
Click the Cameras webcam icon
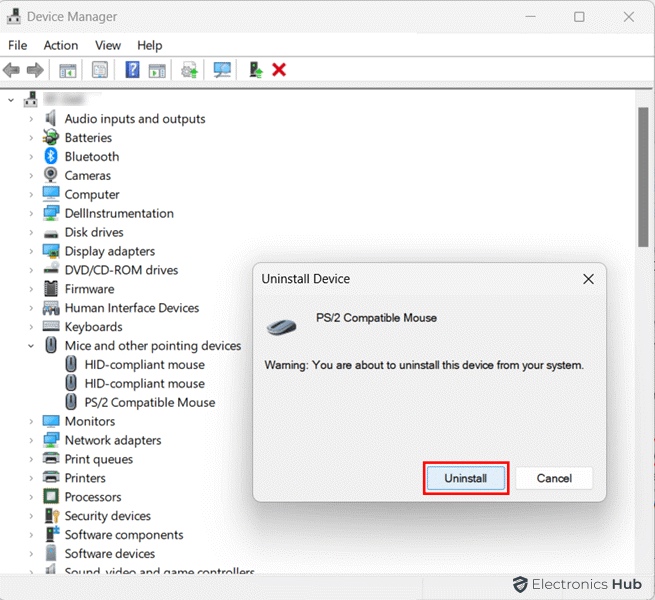51,175
